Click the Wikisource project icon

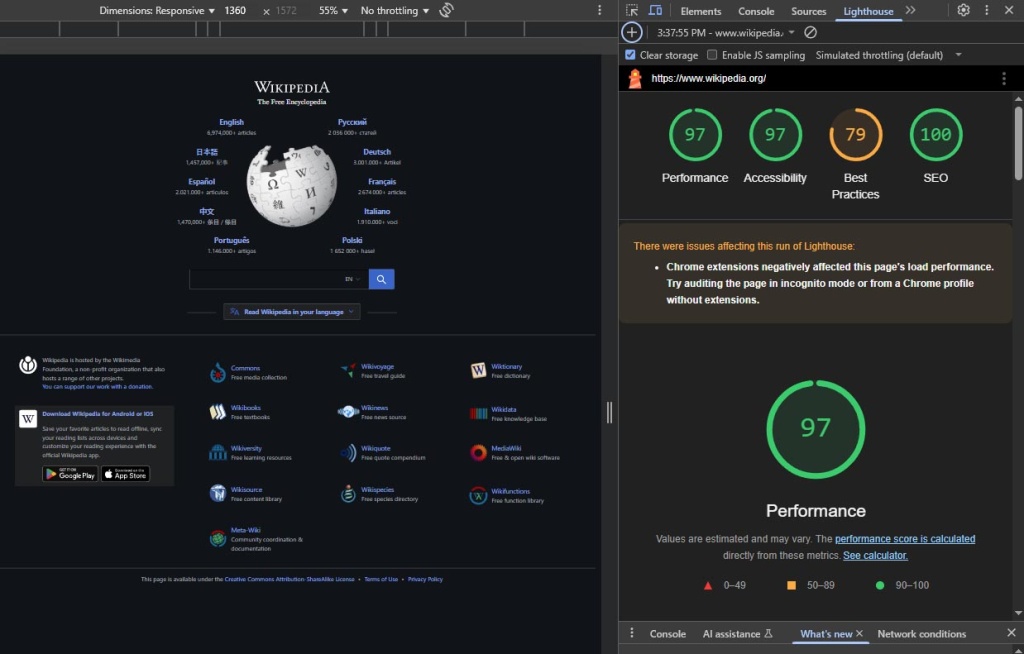(x=217, y=493)
